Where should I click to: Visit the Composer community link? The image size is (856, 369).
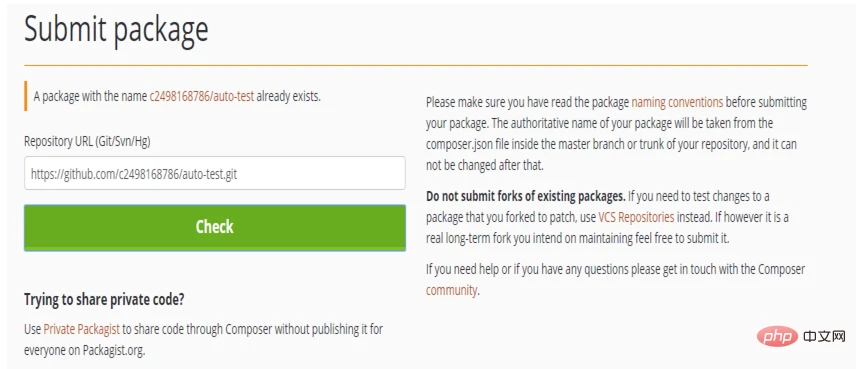(451, 290)
